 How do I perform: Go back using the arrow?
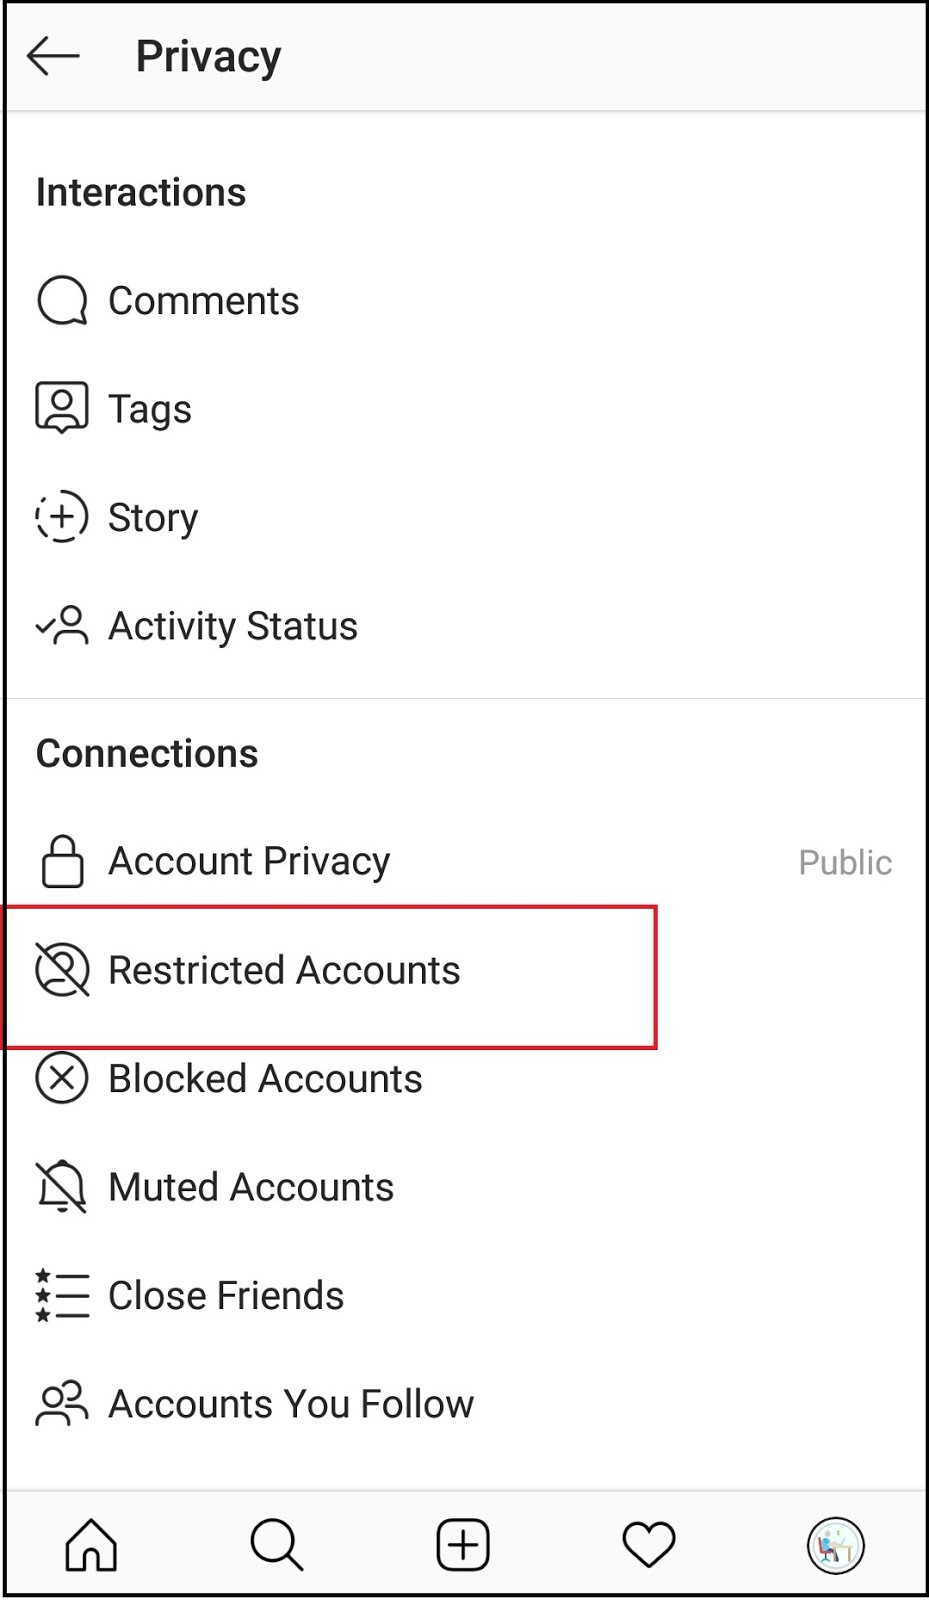click(52, 55)
